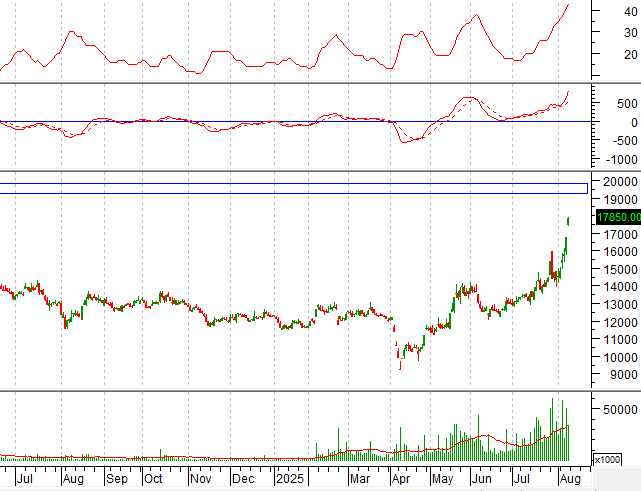Click the latest green candle near 17850
Viewport: 641px width, 491px height.
point(568,221)
